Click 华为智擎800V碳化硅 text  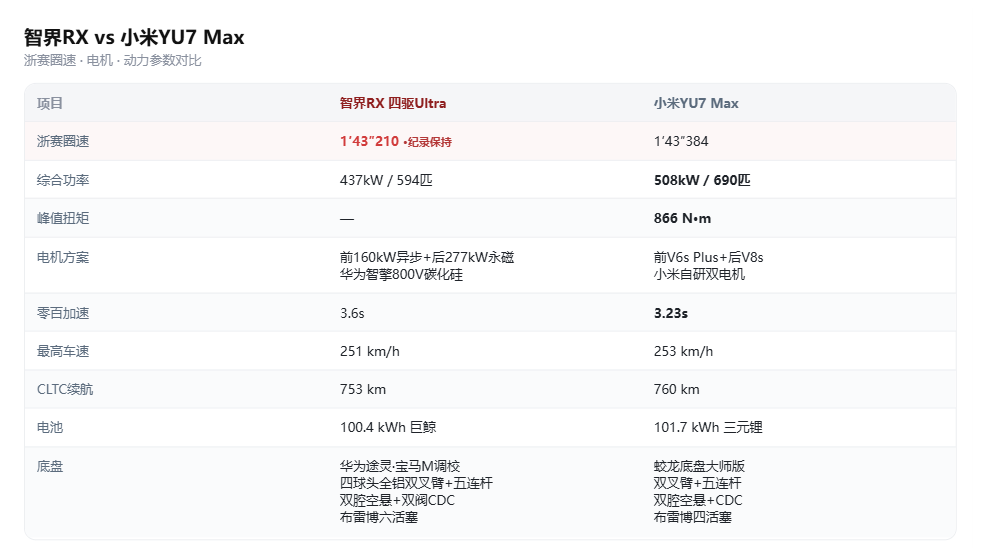[x=401, y=275]
